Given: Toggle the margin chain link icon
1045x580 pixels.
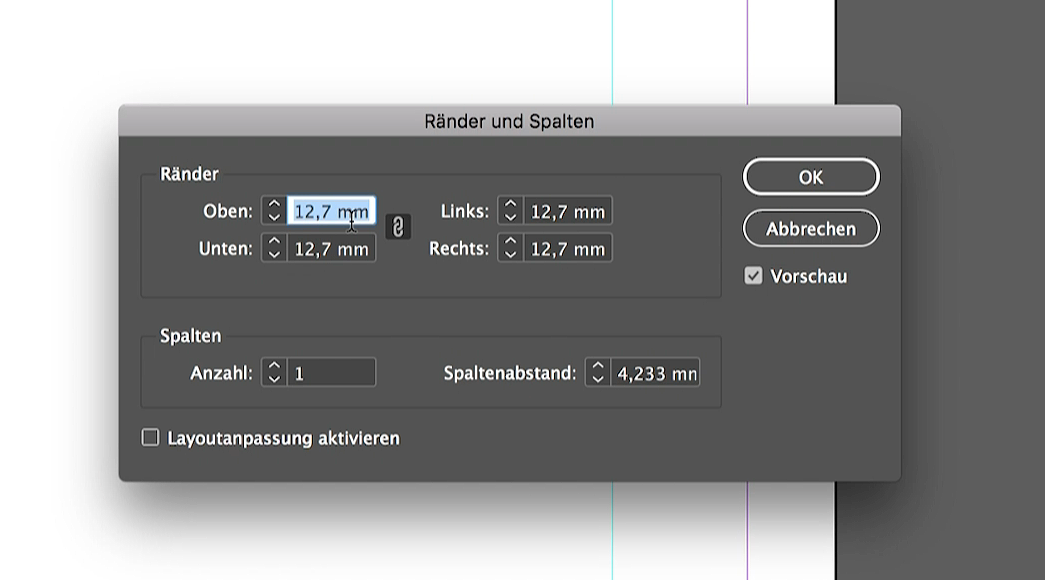Looking at the screenshot, I should 397,227.
